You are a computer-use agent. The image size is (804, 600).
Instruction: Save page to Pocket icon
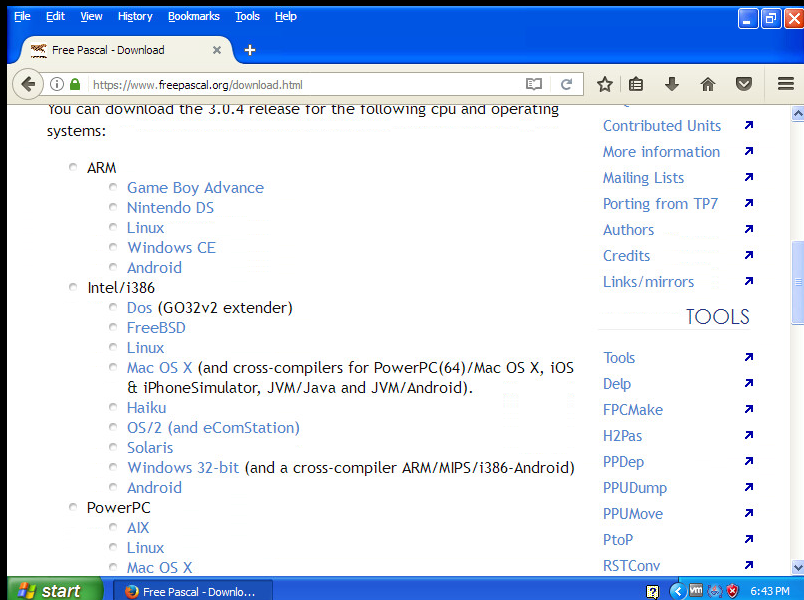pos(743,84)
